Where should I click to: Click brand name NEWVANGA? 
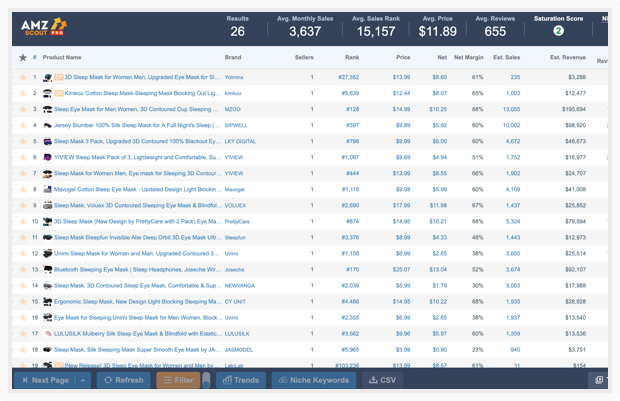(240, 286)
